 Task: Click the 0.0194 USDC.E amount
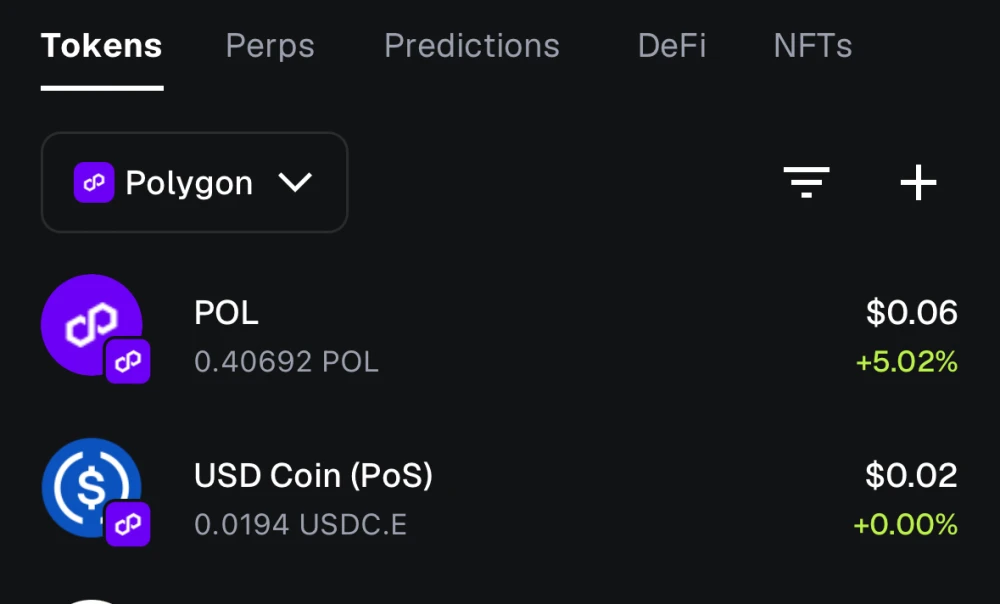300,525
